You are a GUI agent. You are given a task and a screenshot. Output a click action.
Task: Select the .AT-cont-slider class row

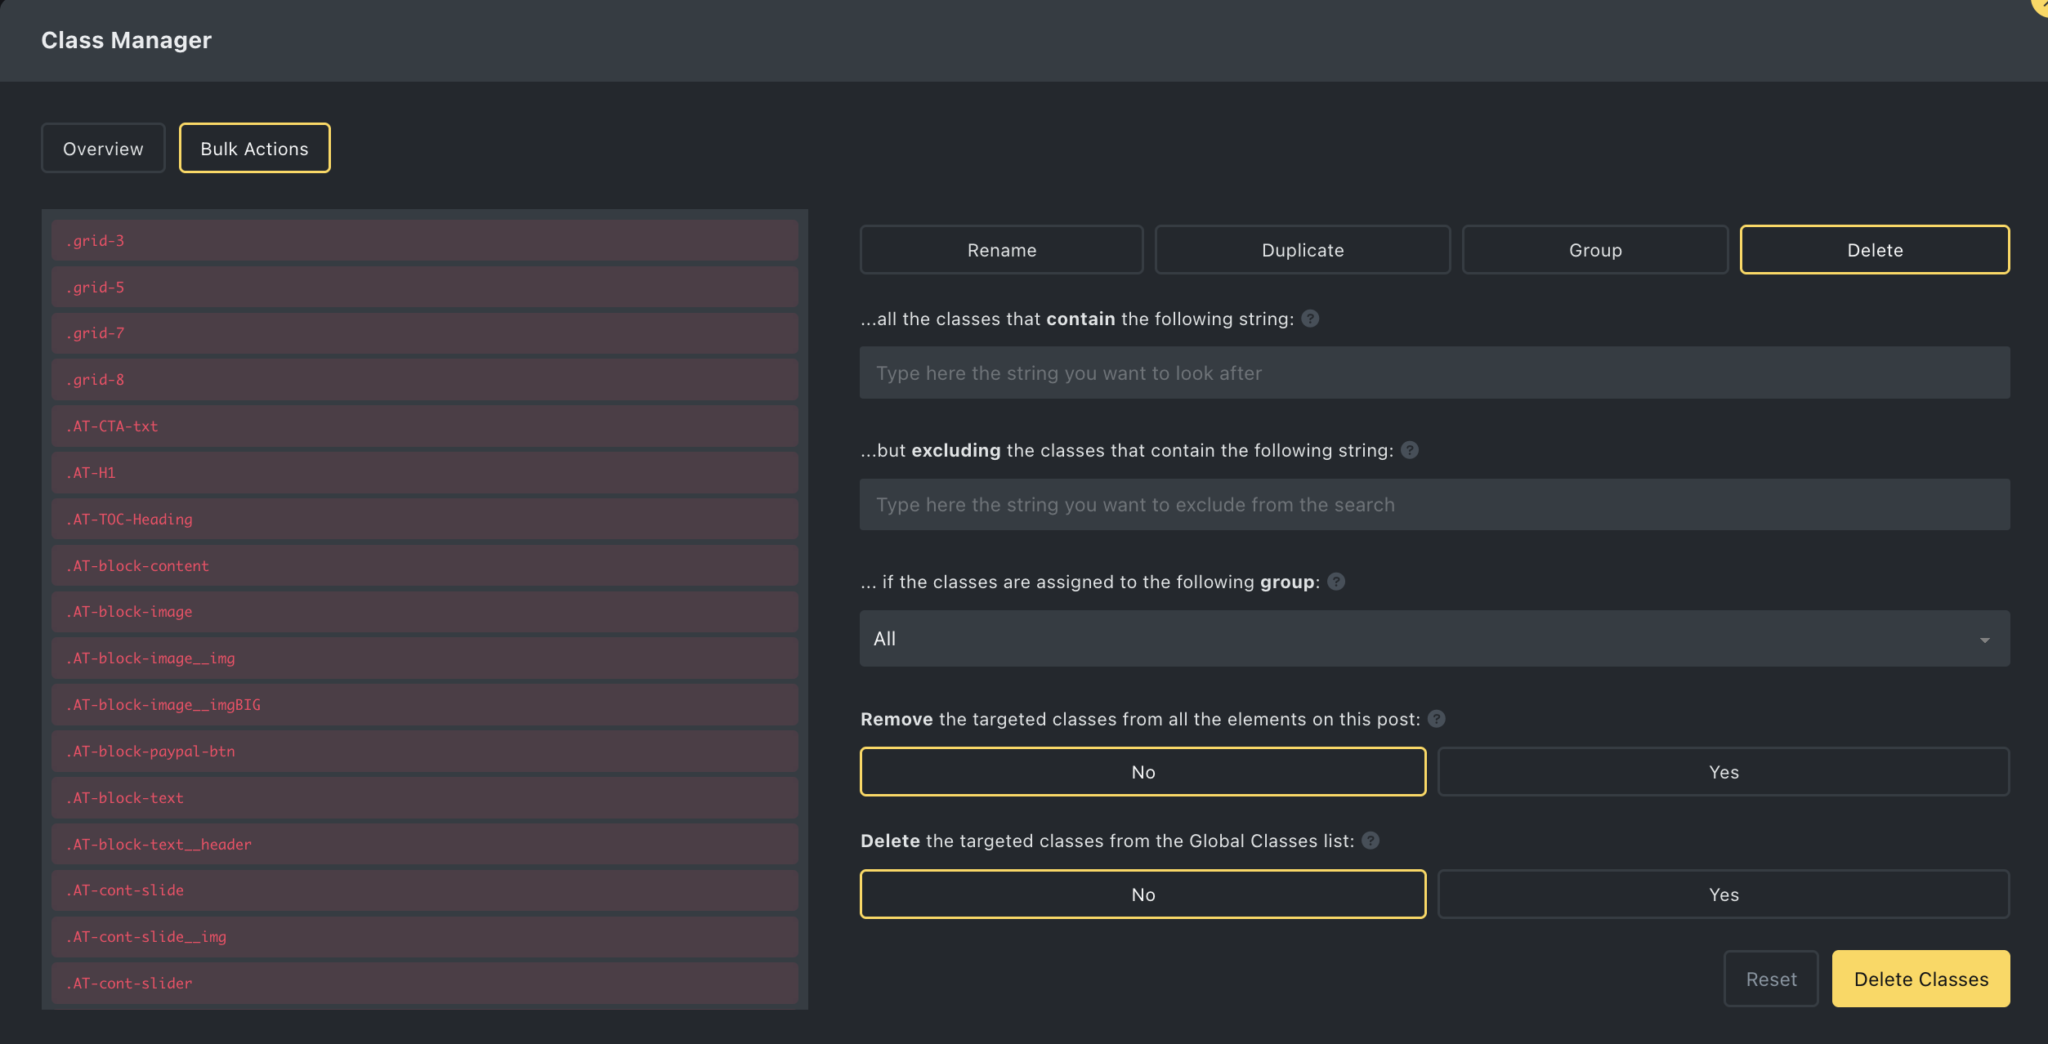425,983
